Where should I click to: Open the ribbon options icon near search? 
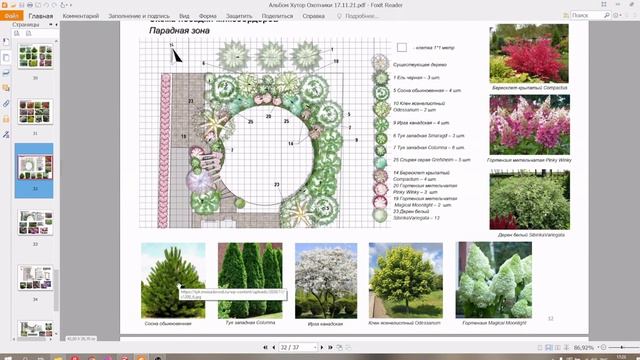pos(617,15)
